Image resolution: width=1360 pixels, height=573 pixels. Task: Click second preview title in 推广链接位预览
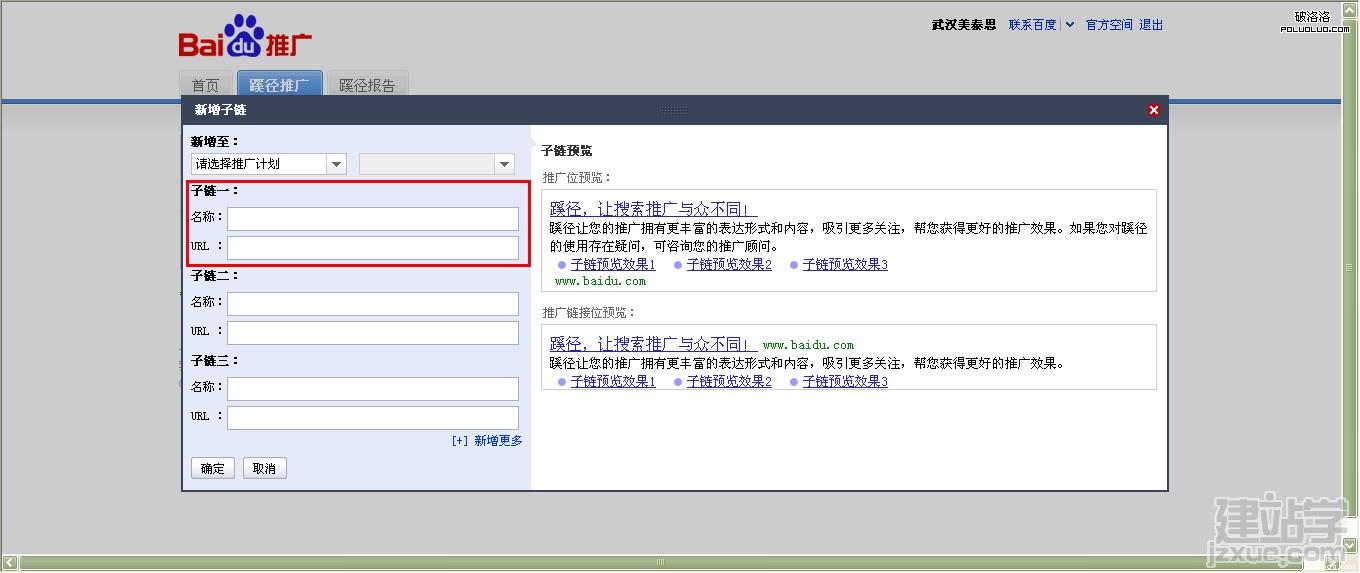pyautogui.click(x=653, y=344)
